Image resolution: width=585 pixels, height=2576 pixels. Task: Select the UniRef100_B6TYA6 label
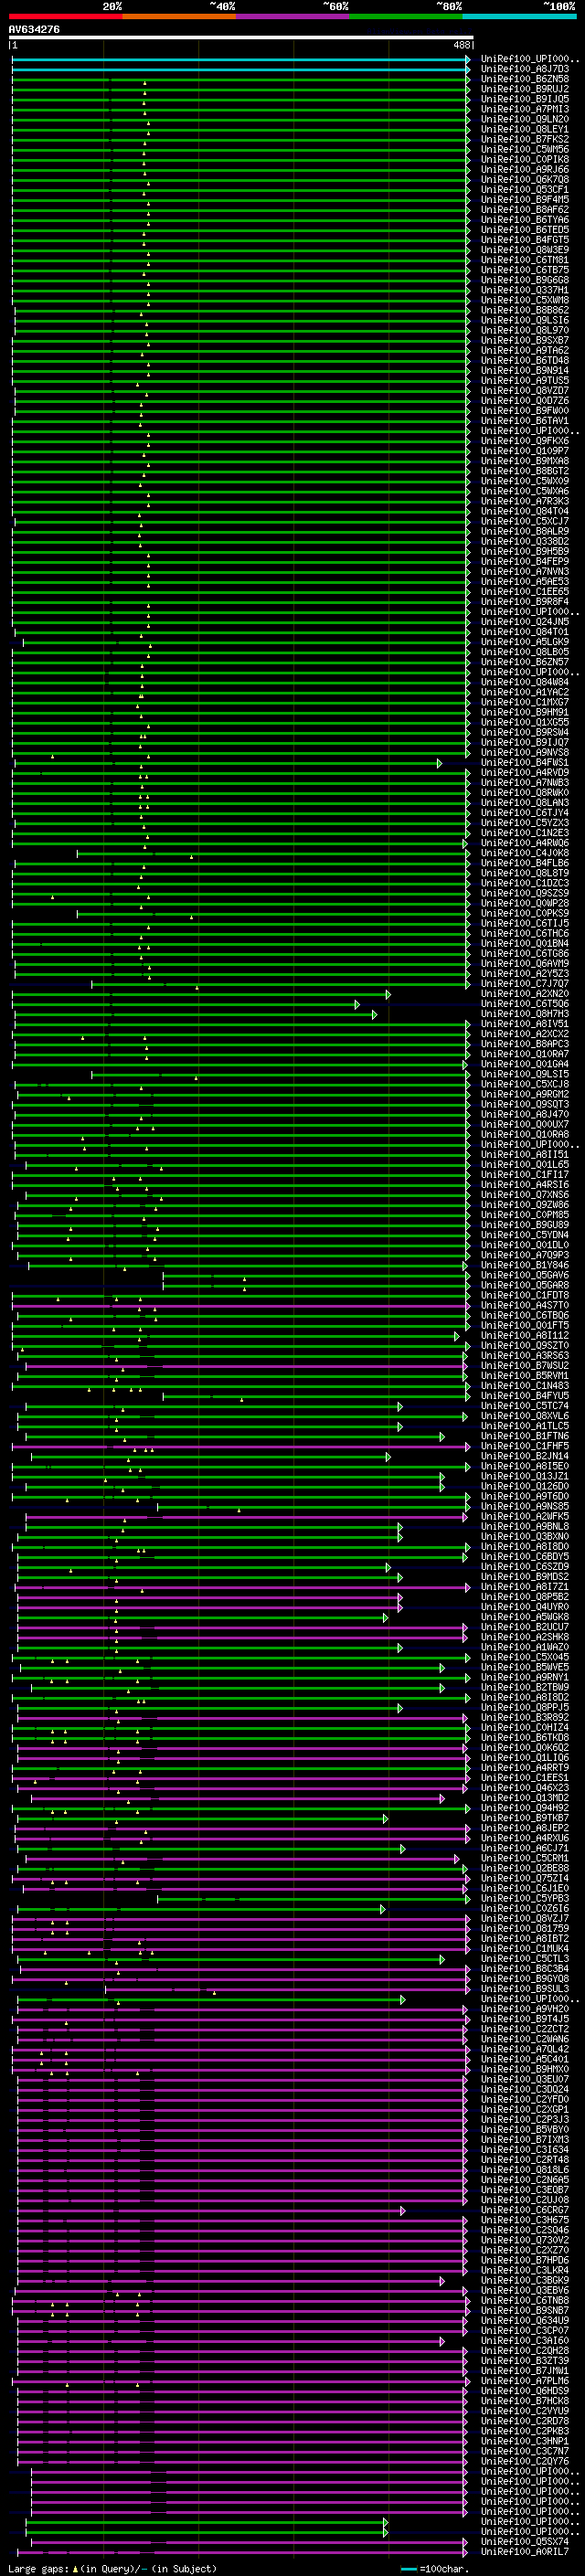tap(525, 220)
